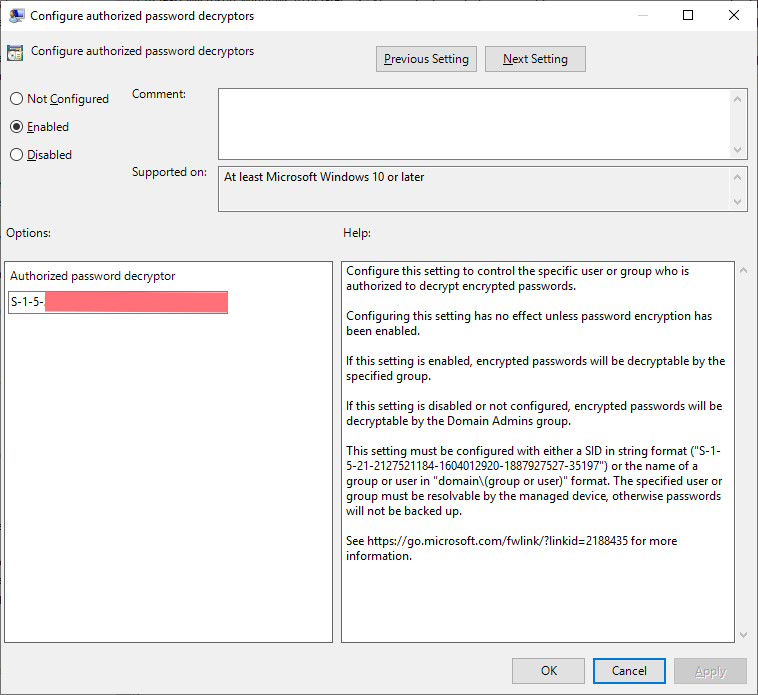Click inside the Comment text box
The image size is (758, 695).
(x=474, y=123)
